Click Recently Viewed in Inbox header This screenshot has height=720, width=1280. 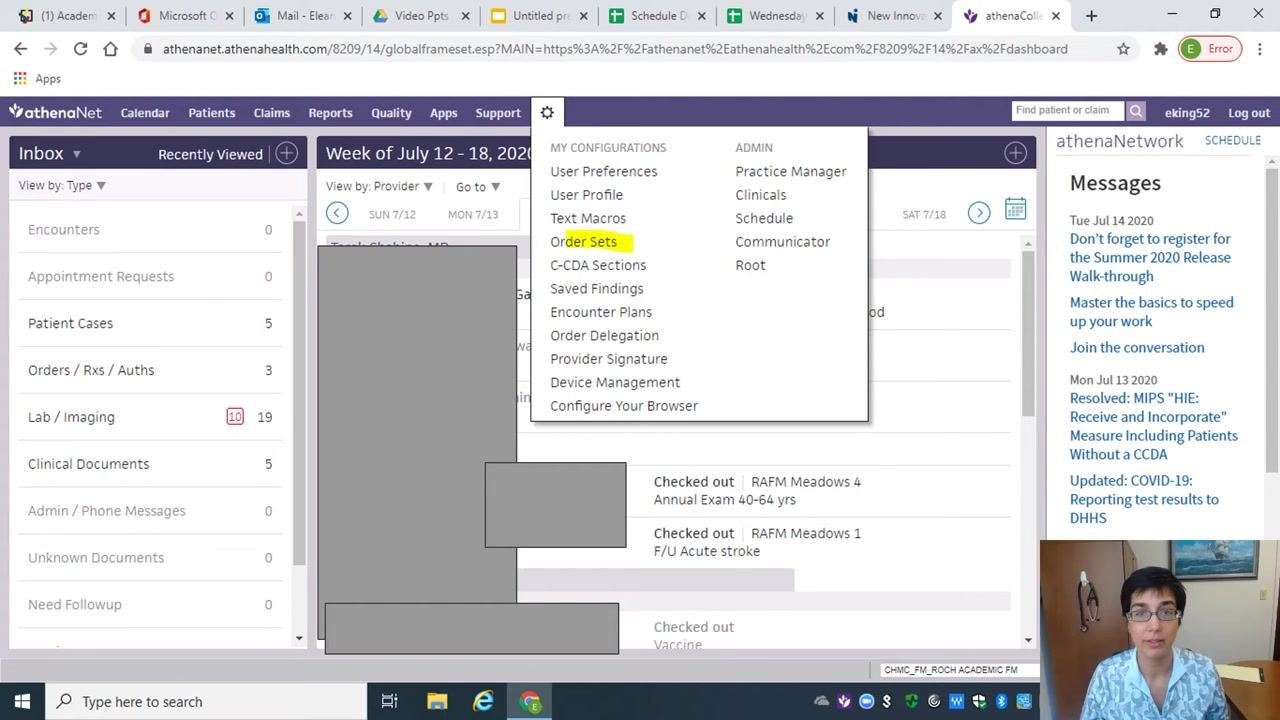tap(210, 154)
